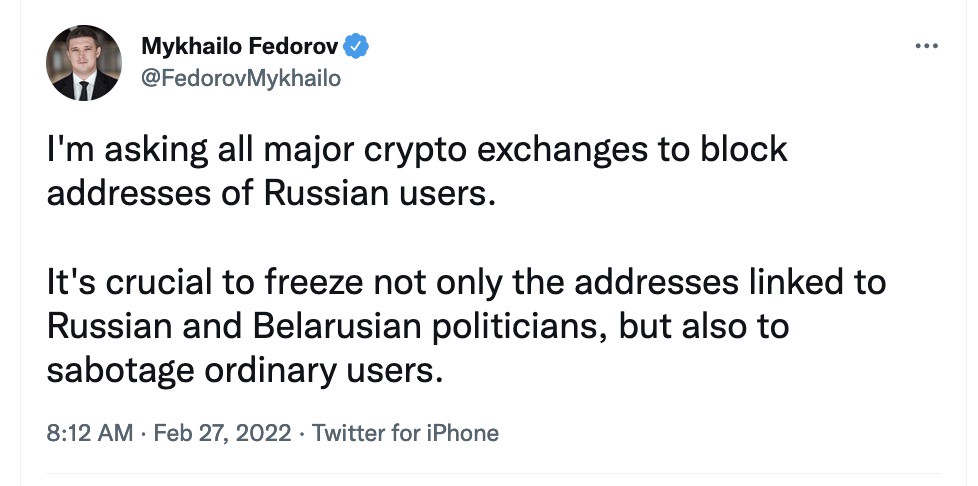Click the paragraph beginning "It's crucial to freeze"
Image resolution: width=978 pixels, height=486 pixels.
[x=466, y=326]
